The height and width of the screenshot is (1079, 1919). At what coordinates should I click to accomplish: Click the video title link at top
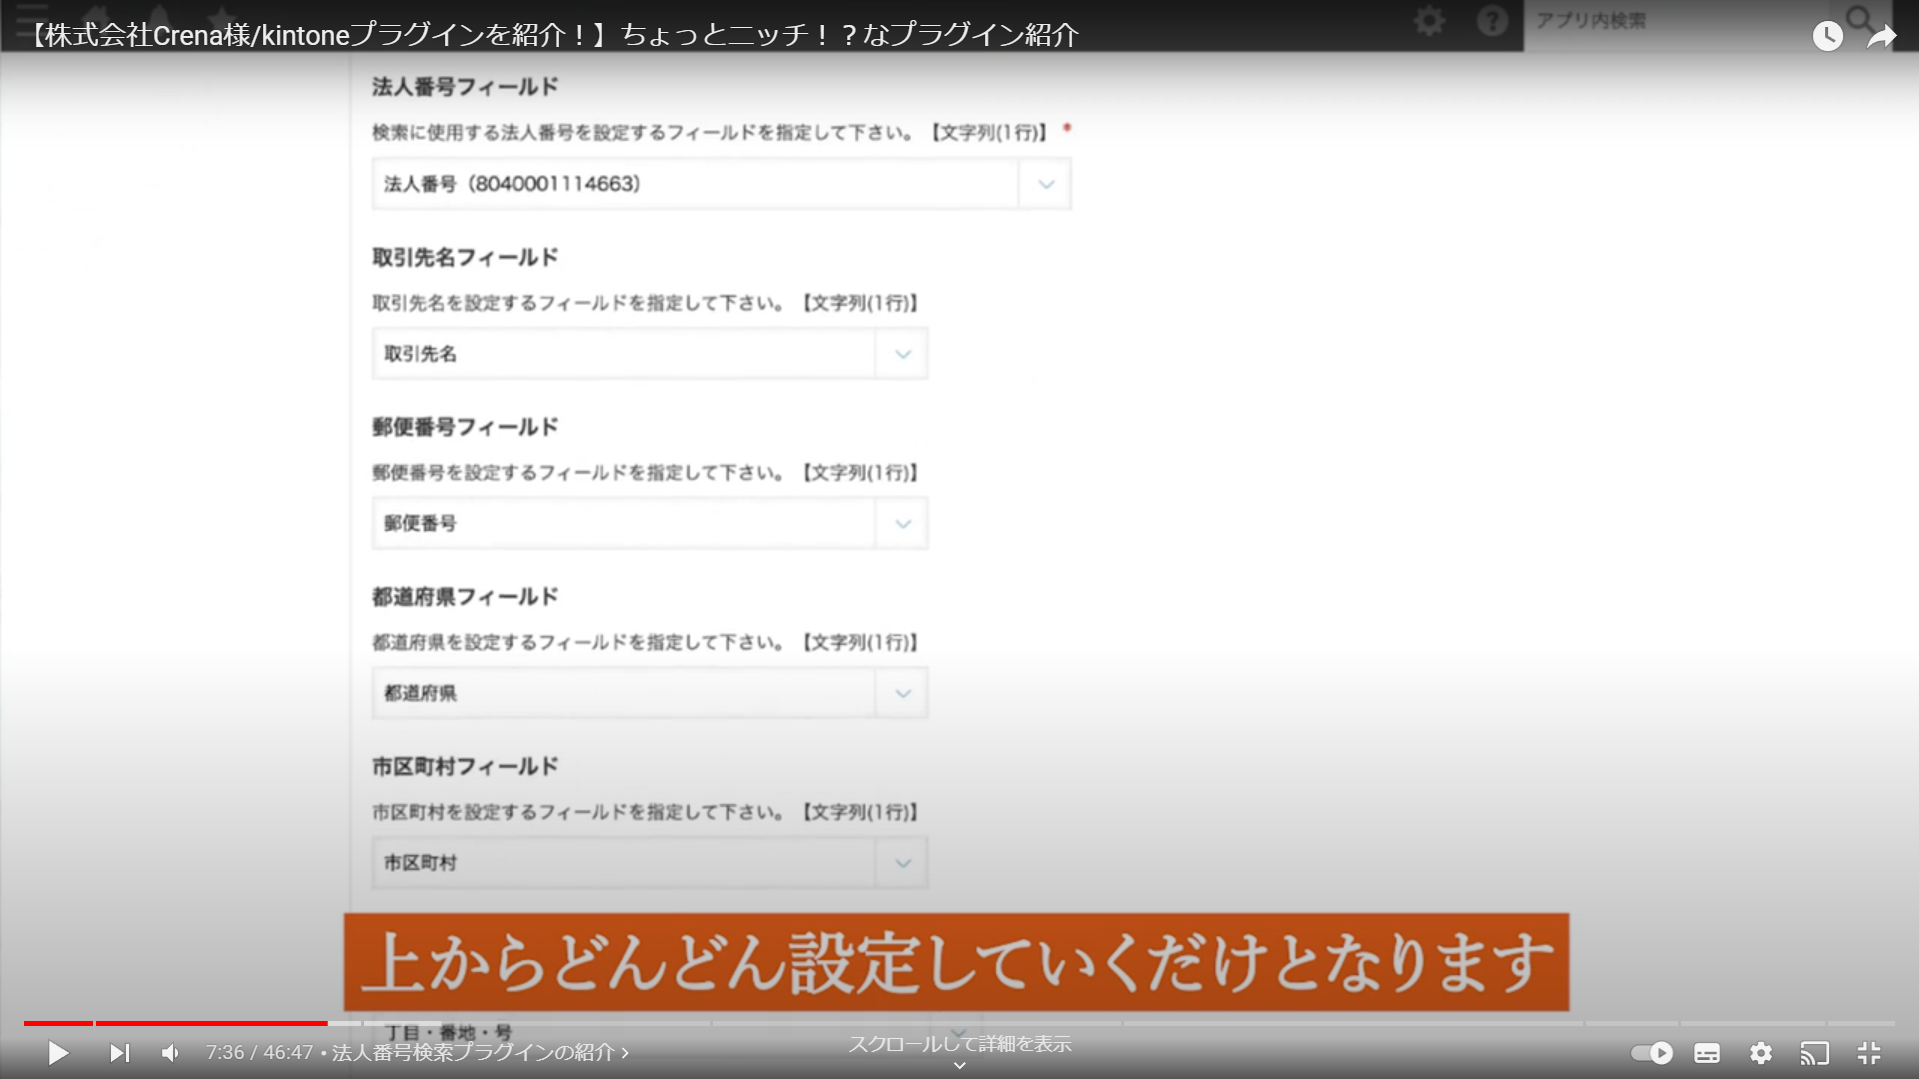tap(552, 35)
